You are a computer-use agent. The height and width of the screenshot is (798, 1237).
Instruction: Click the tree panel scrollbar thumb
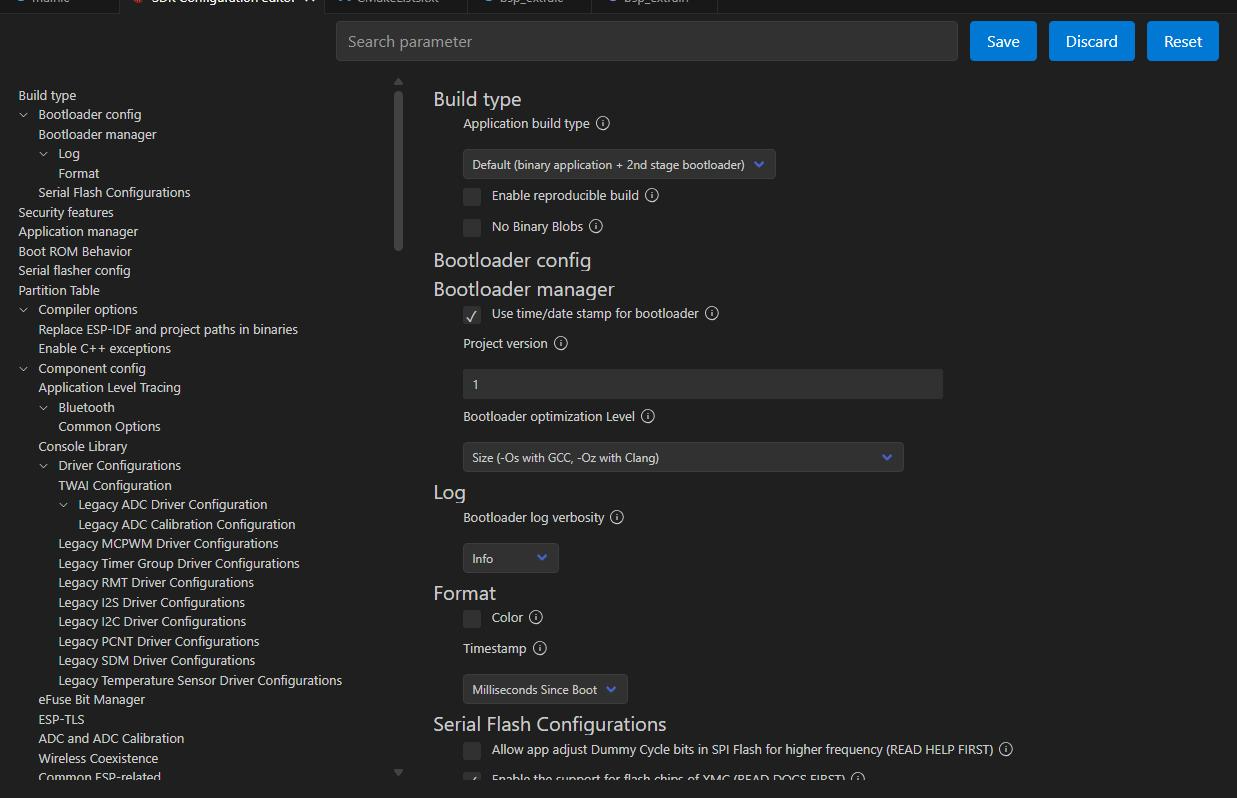tap(398, 171)
